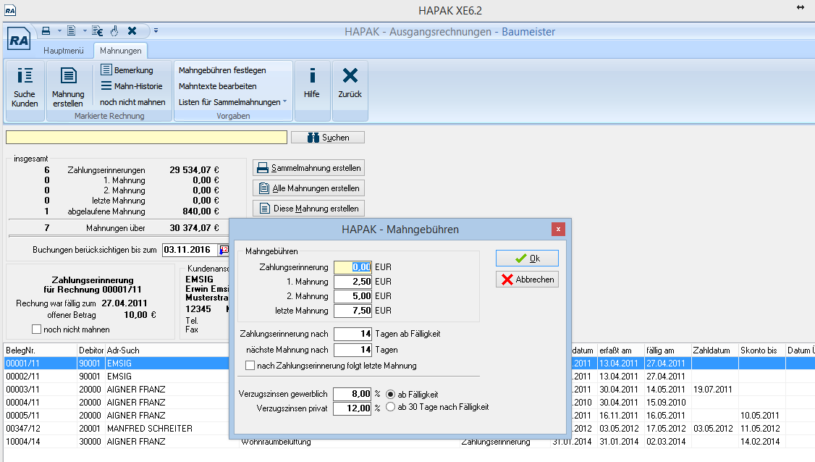Click Alle Mahnungen erstellen button
This screenshot has width=815, height=462.
pyautogui.click(x=309, y=188)
